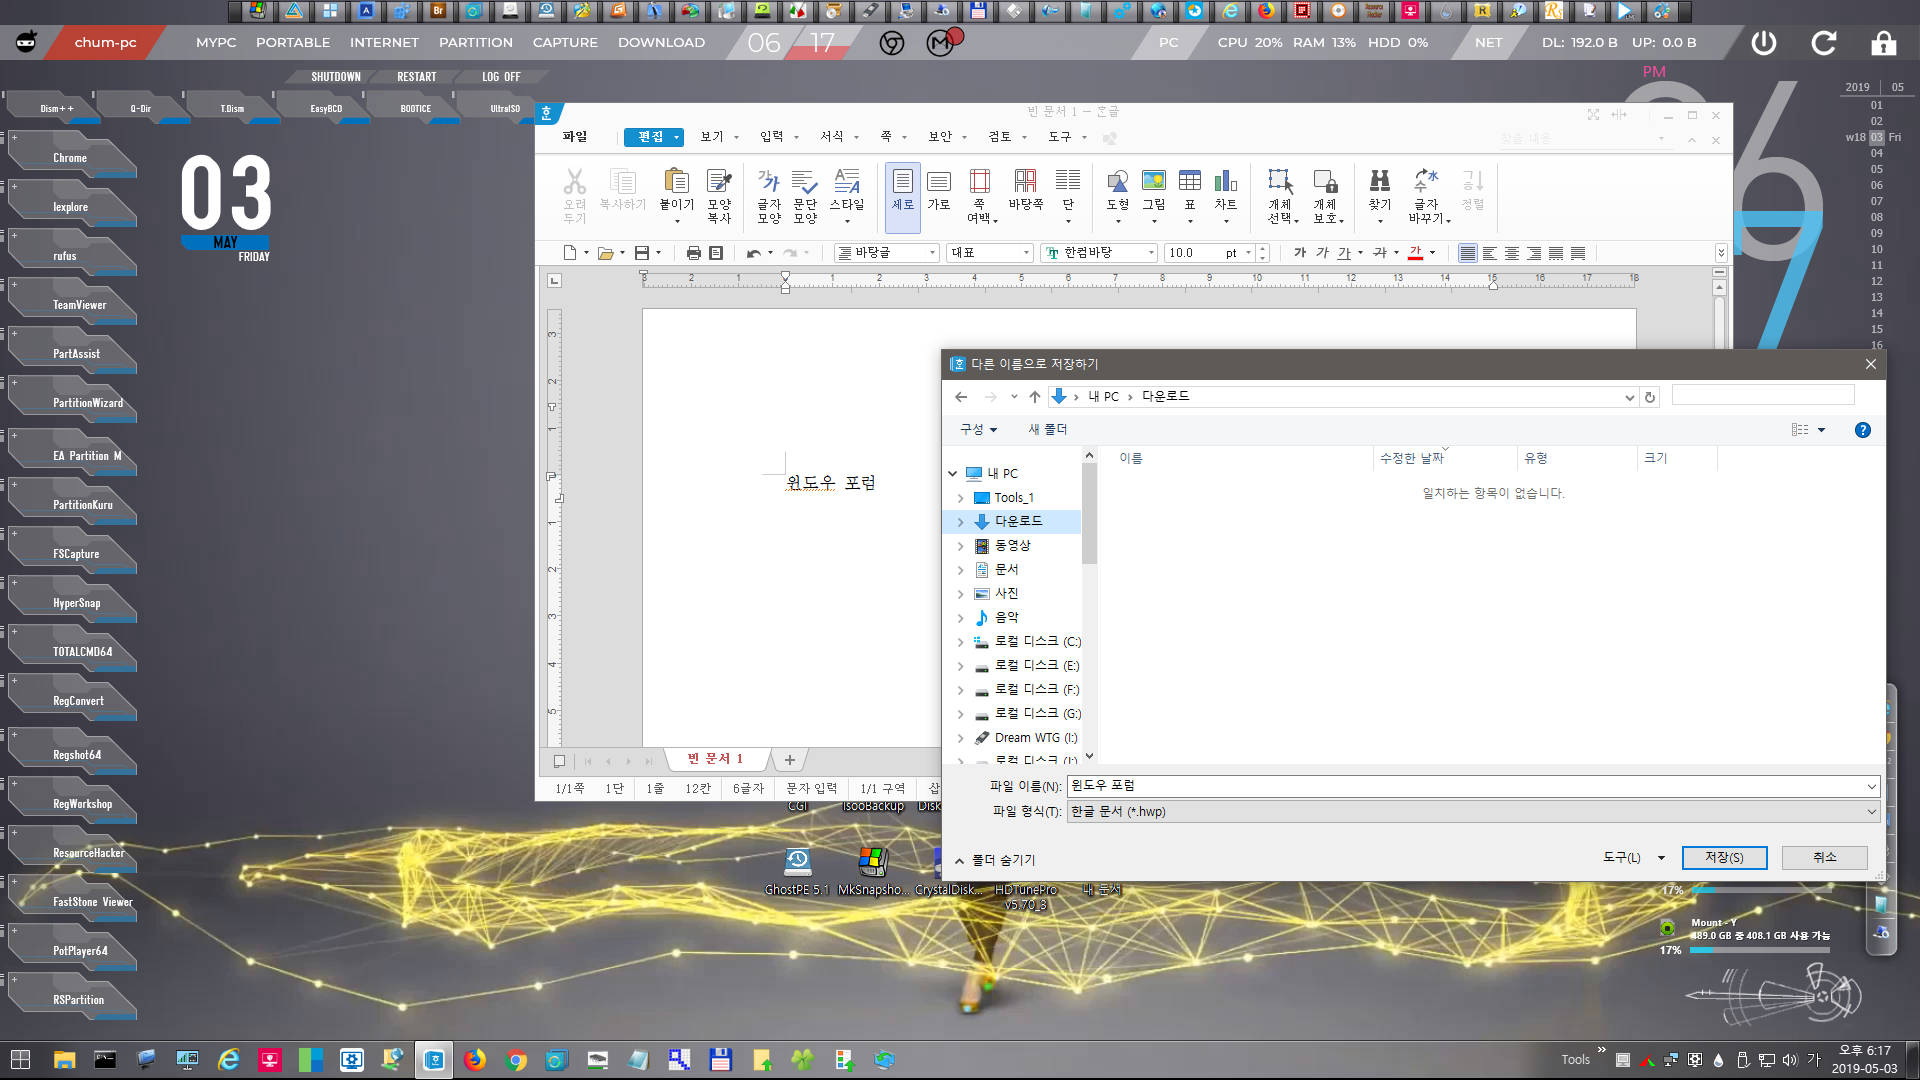Click the save diskette icon in toolbar
1920x1080 pixels.
642,253
